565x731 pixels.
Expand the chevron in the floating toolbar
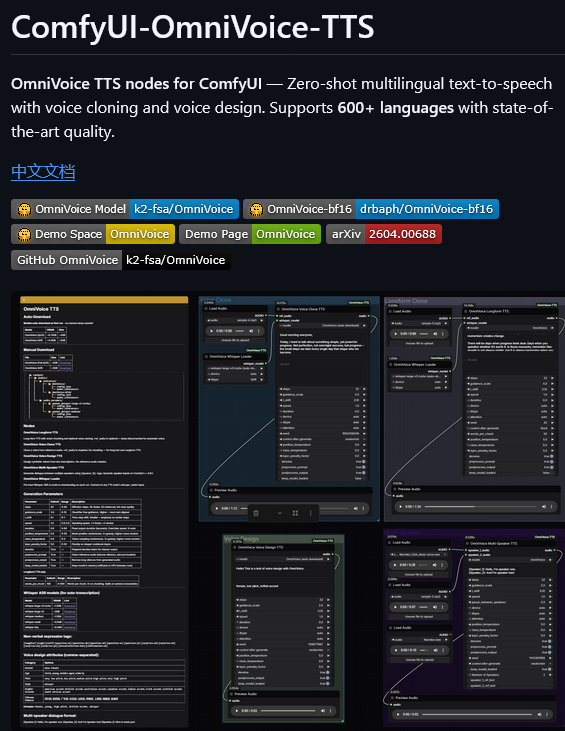[280, 513]
